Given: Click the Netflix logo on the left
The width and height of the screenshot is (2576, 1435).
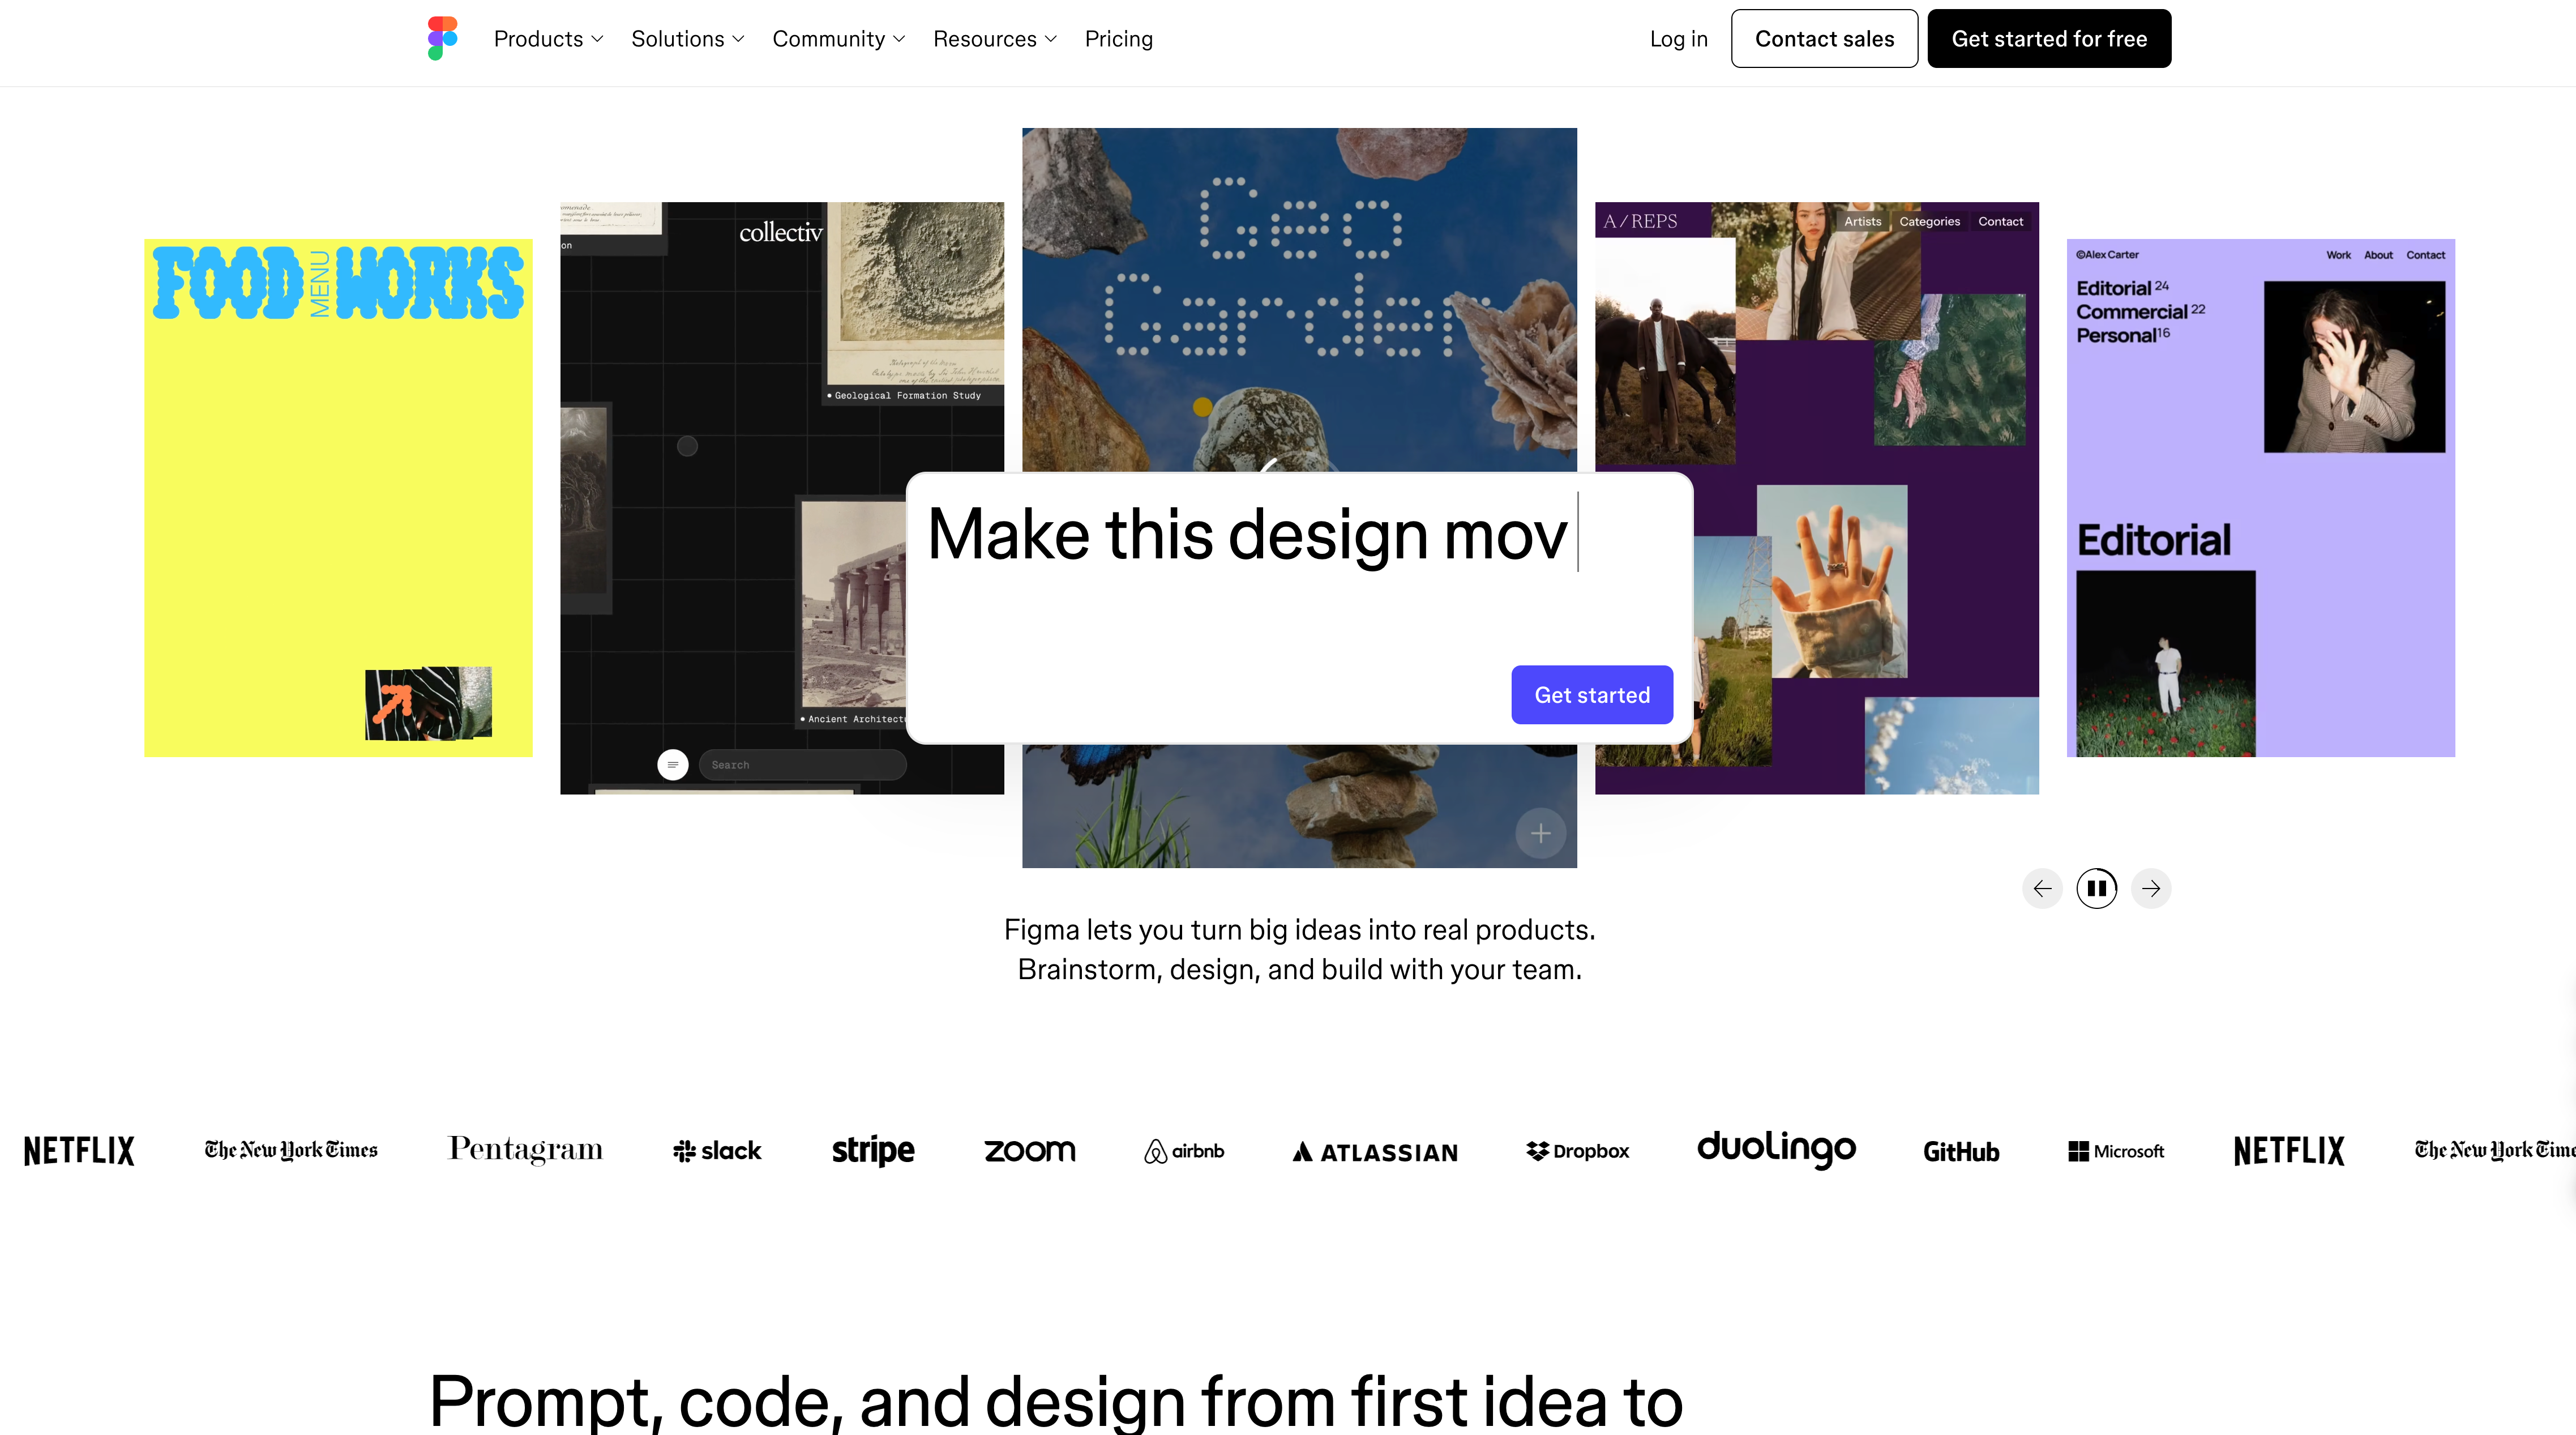Looking at the screenshot, I should 79,1151.
